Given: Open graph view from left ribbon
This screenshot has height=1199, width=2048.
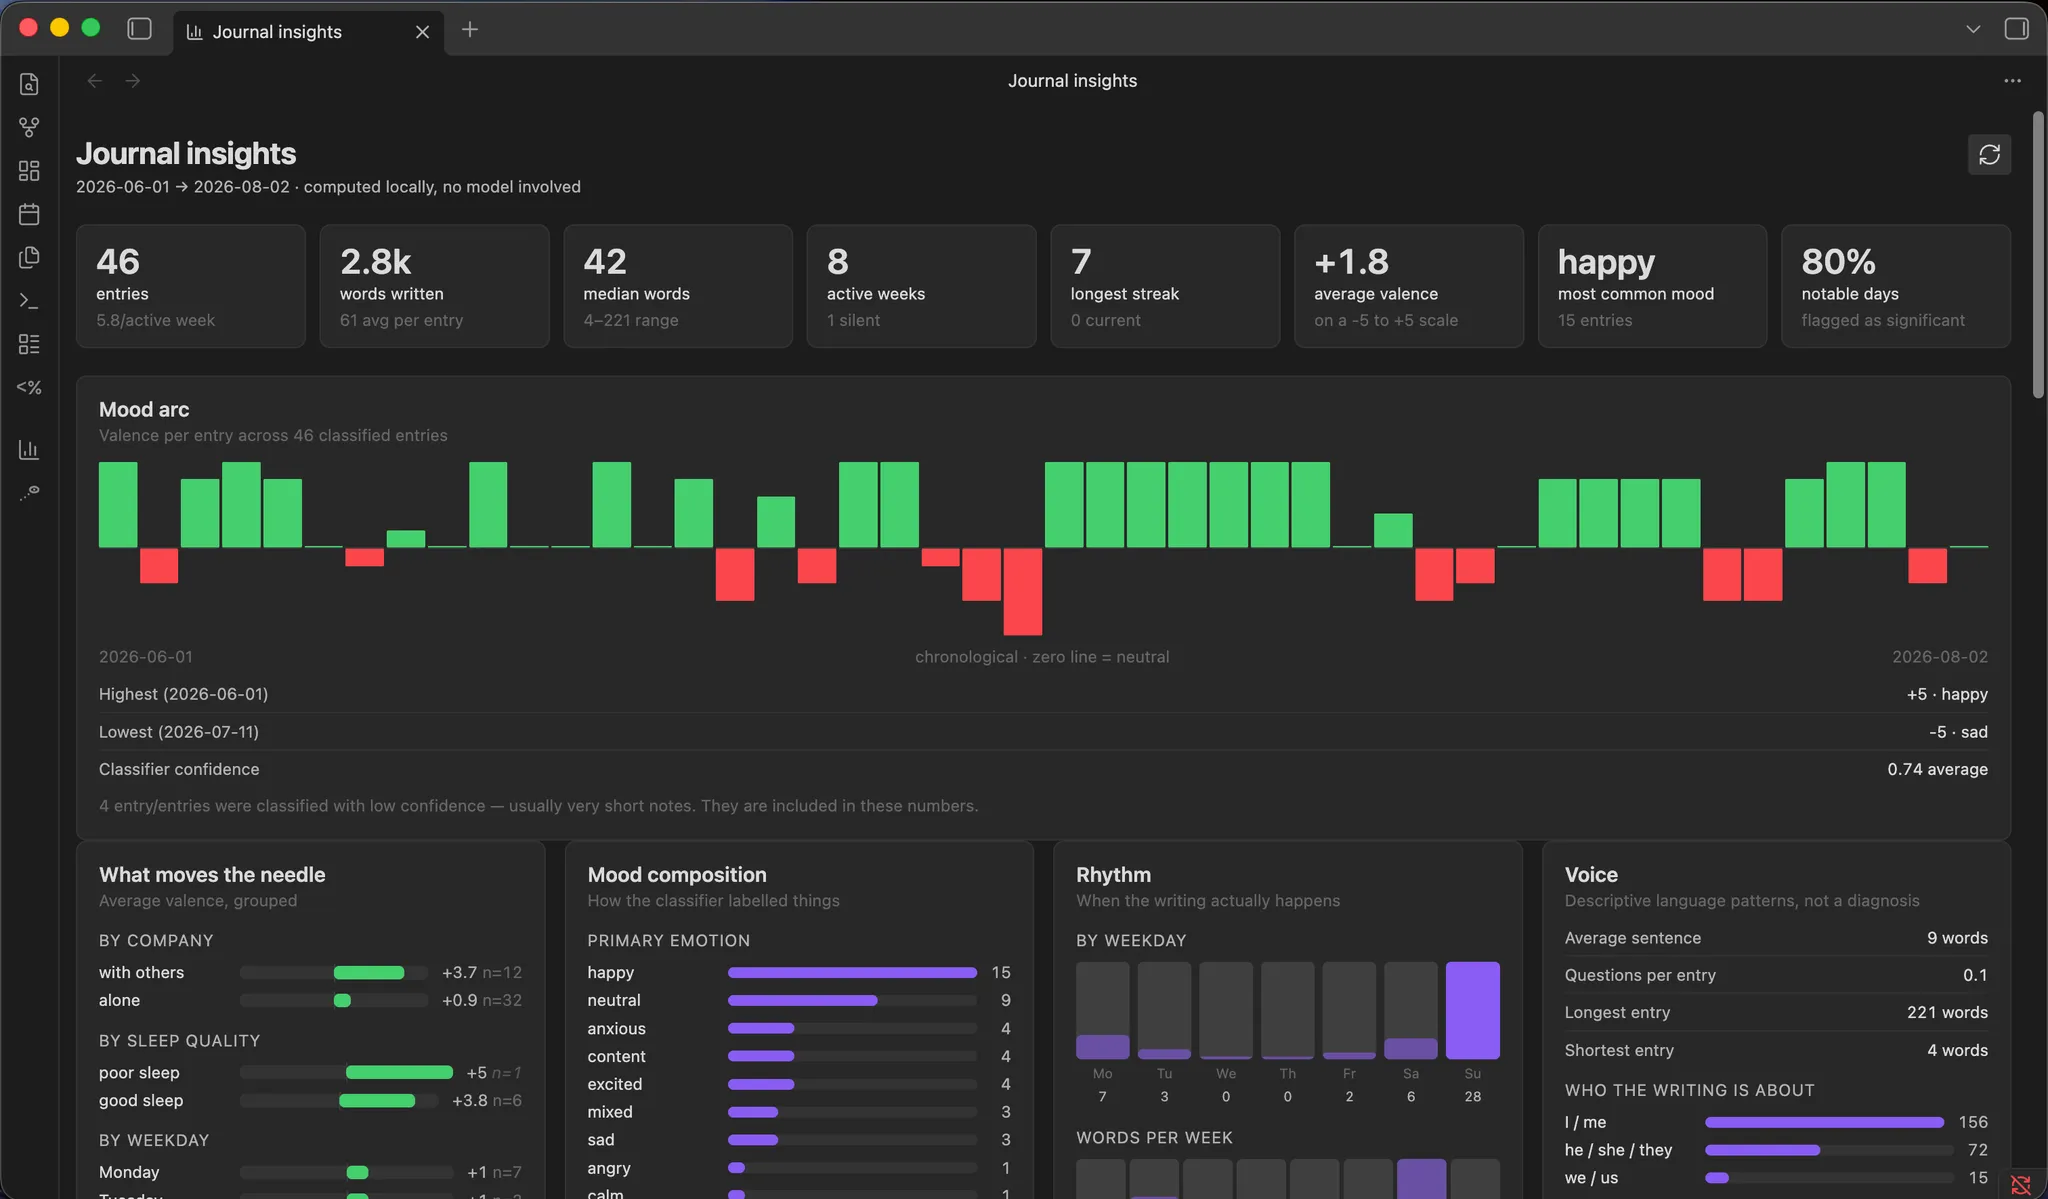Looking at the screenshot, I should tap(29, 127).
